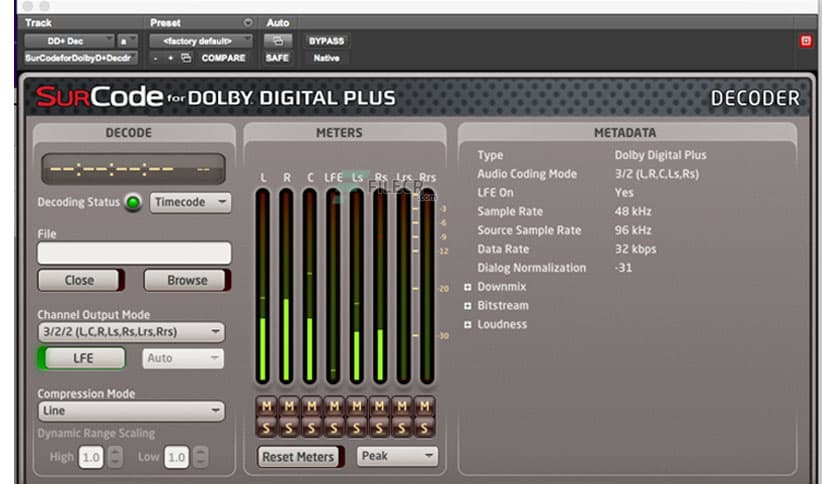Solo the R channel
The width and height of the screenshot is (836, 484).
[x=289, y=427]
